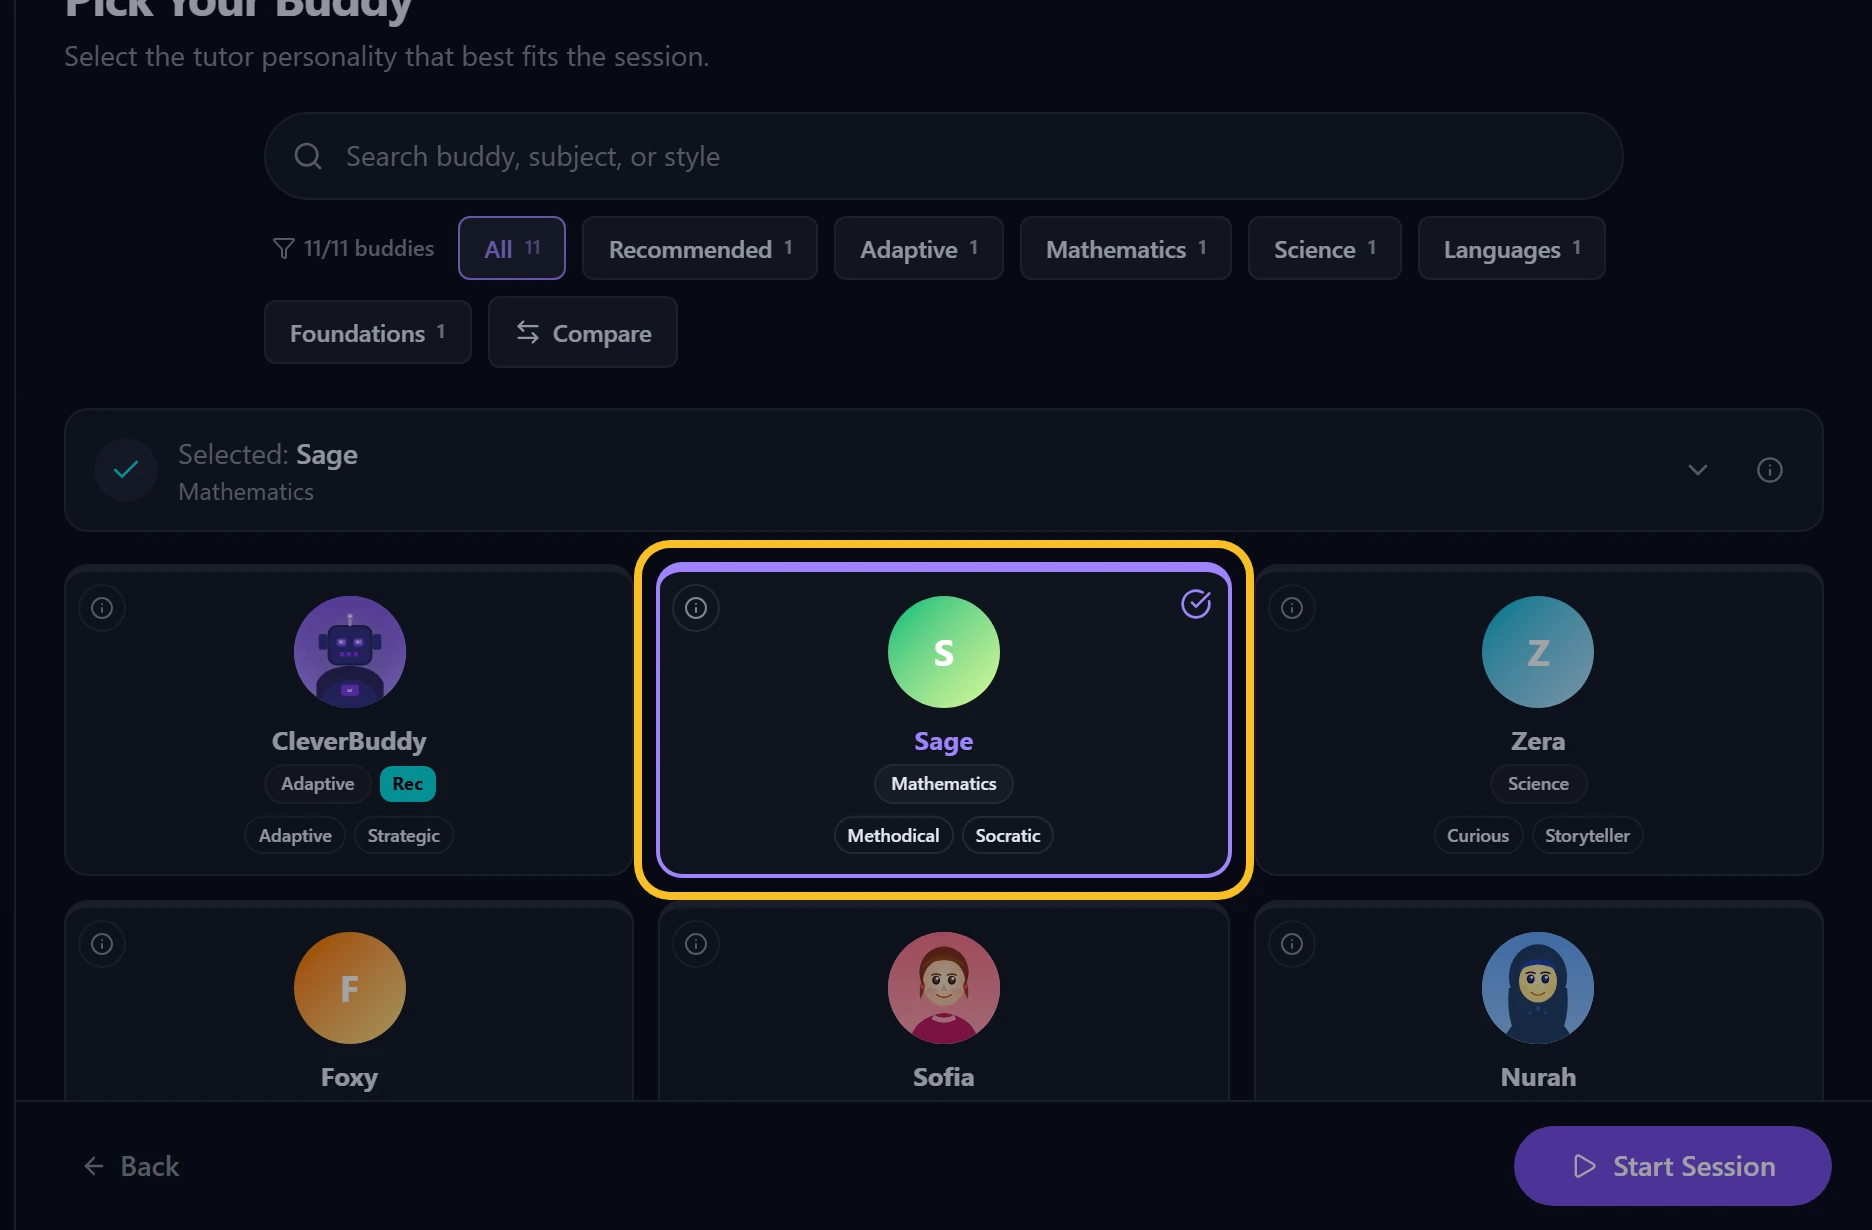This screenshot has height=1230, width=1872.
Task: Click the Strategic tag
Action: (x=404, y=836)
